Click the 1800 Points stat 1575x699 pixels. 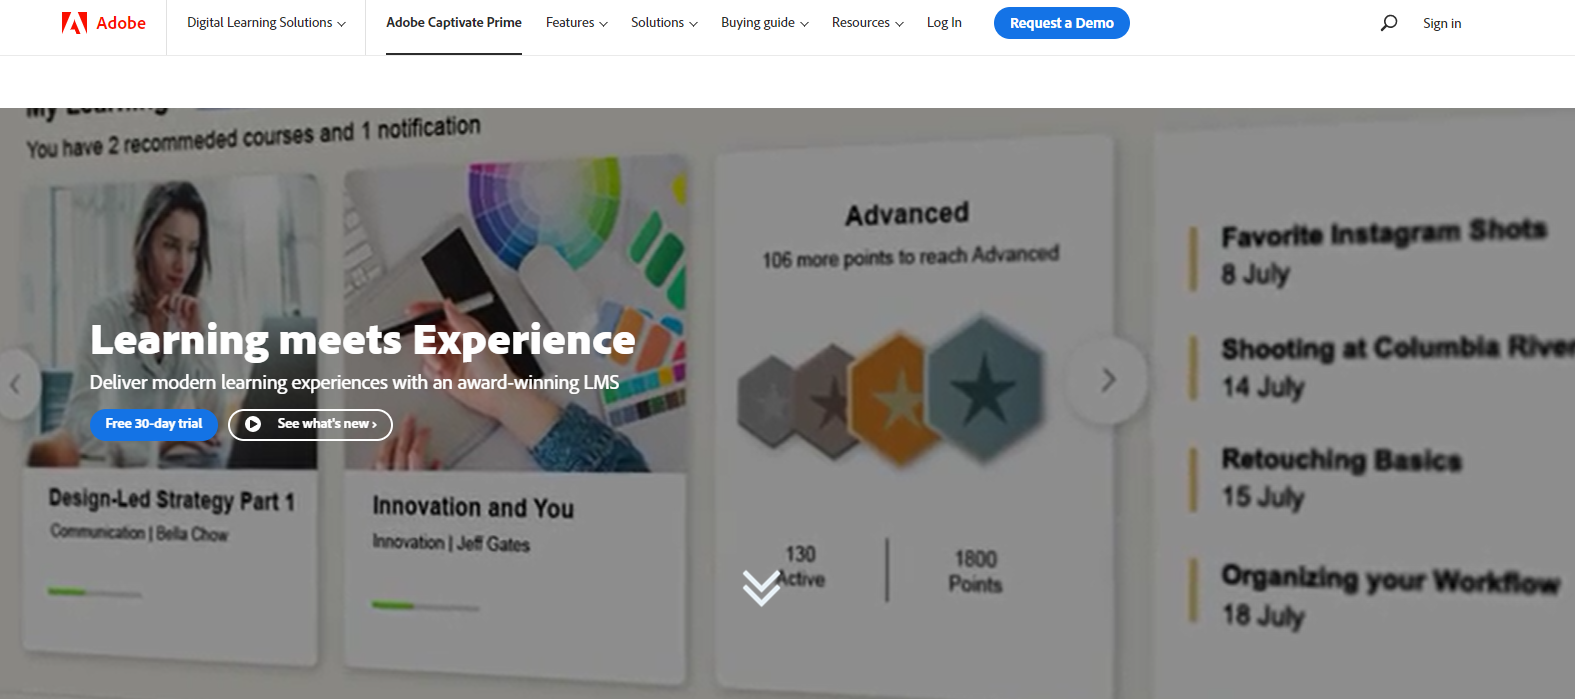point(975,571)
